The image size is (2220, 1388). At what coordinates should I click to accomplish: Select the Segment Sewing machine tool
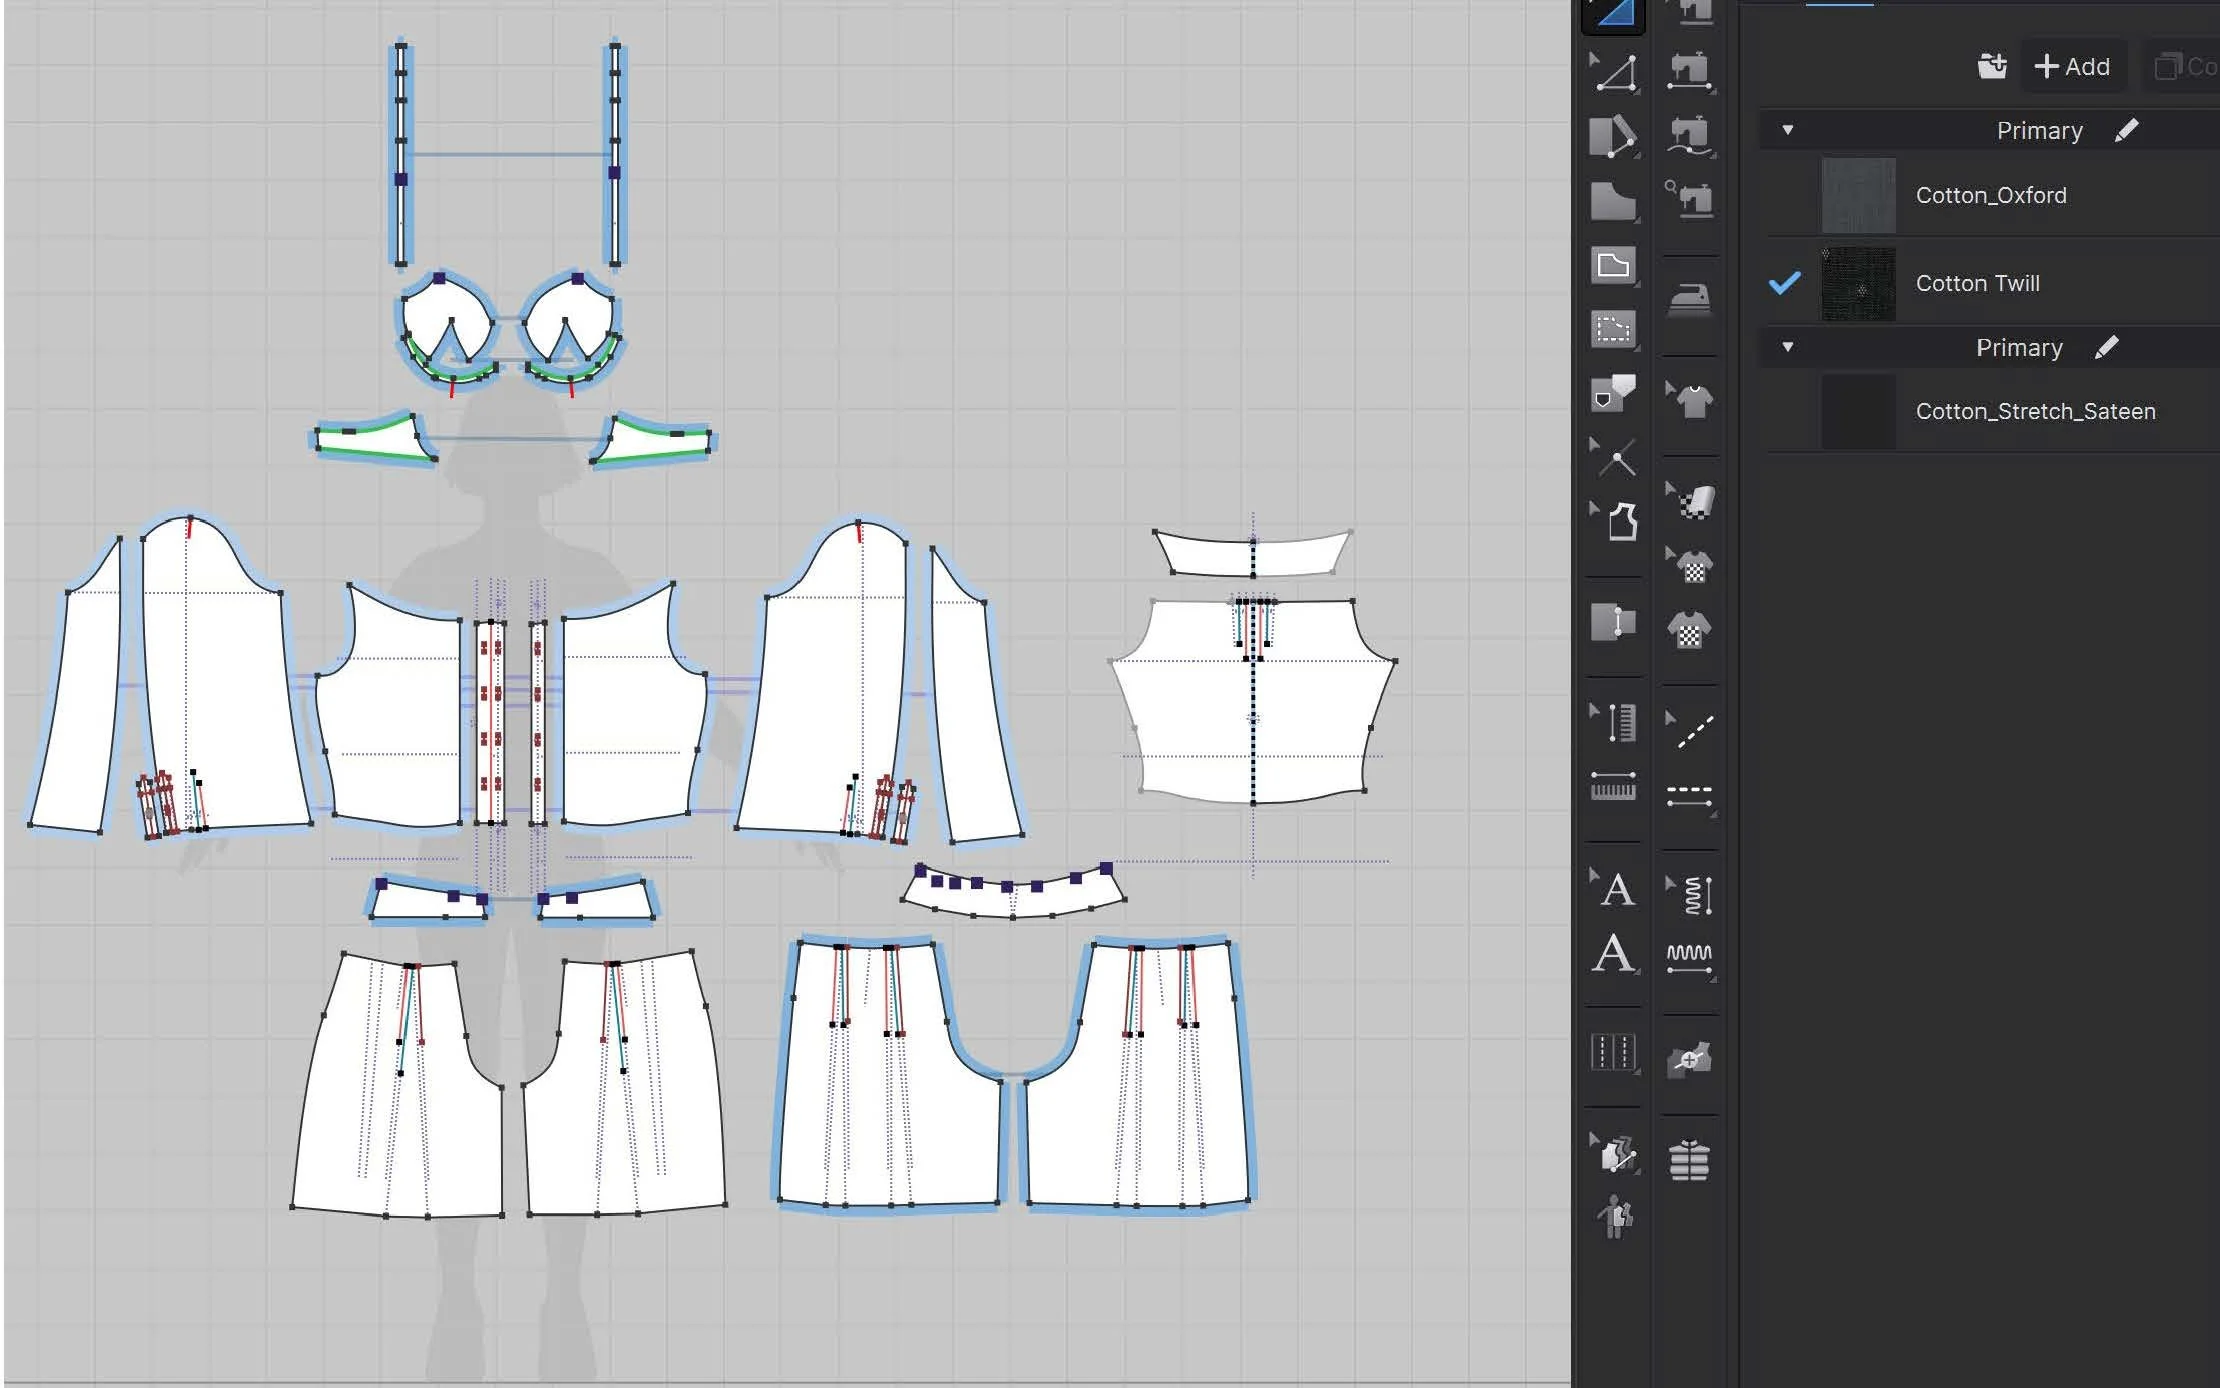click(1690, 71)
